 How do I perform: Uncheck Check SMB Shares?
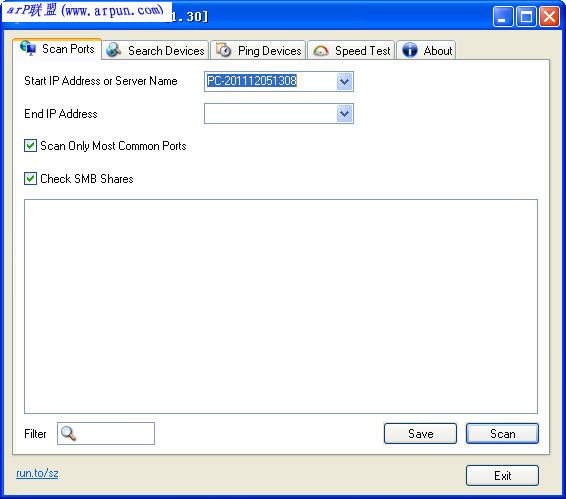click(30, 178)
